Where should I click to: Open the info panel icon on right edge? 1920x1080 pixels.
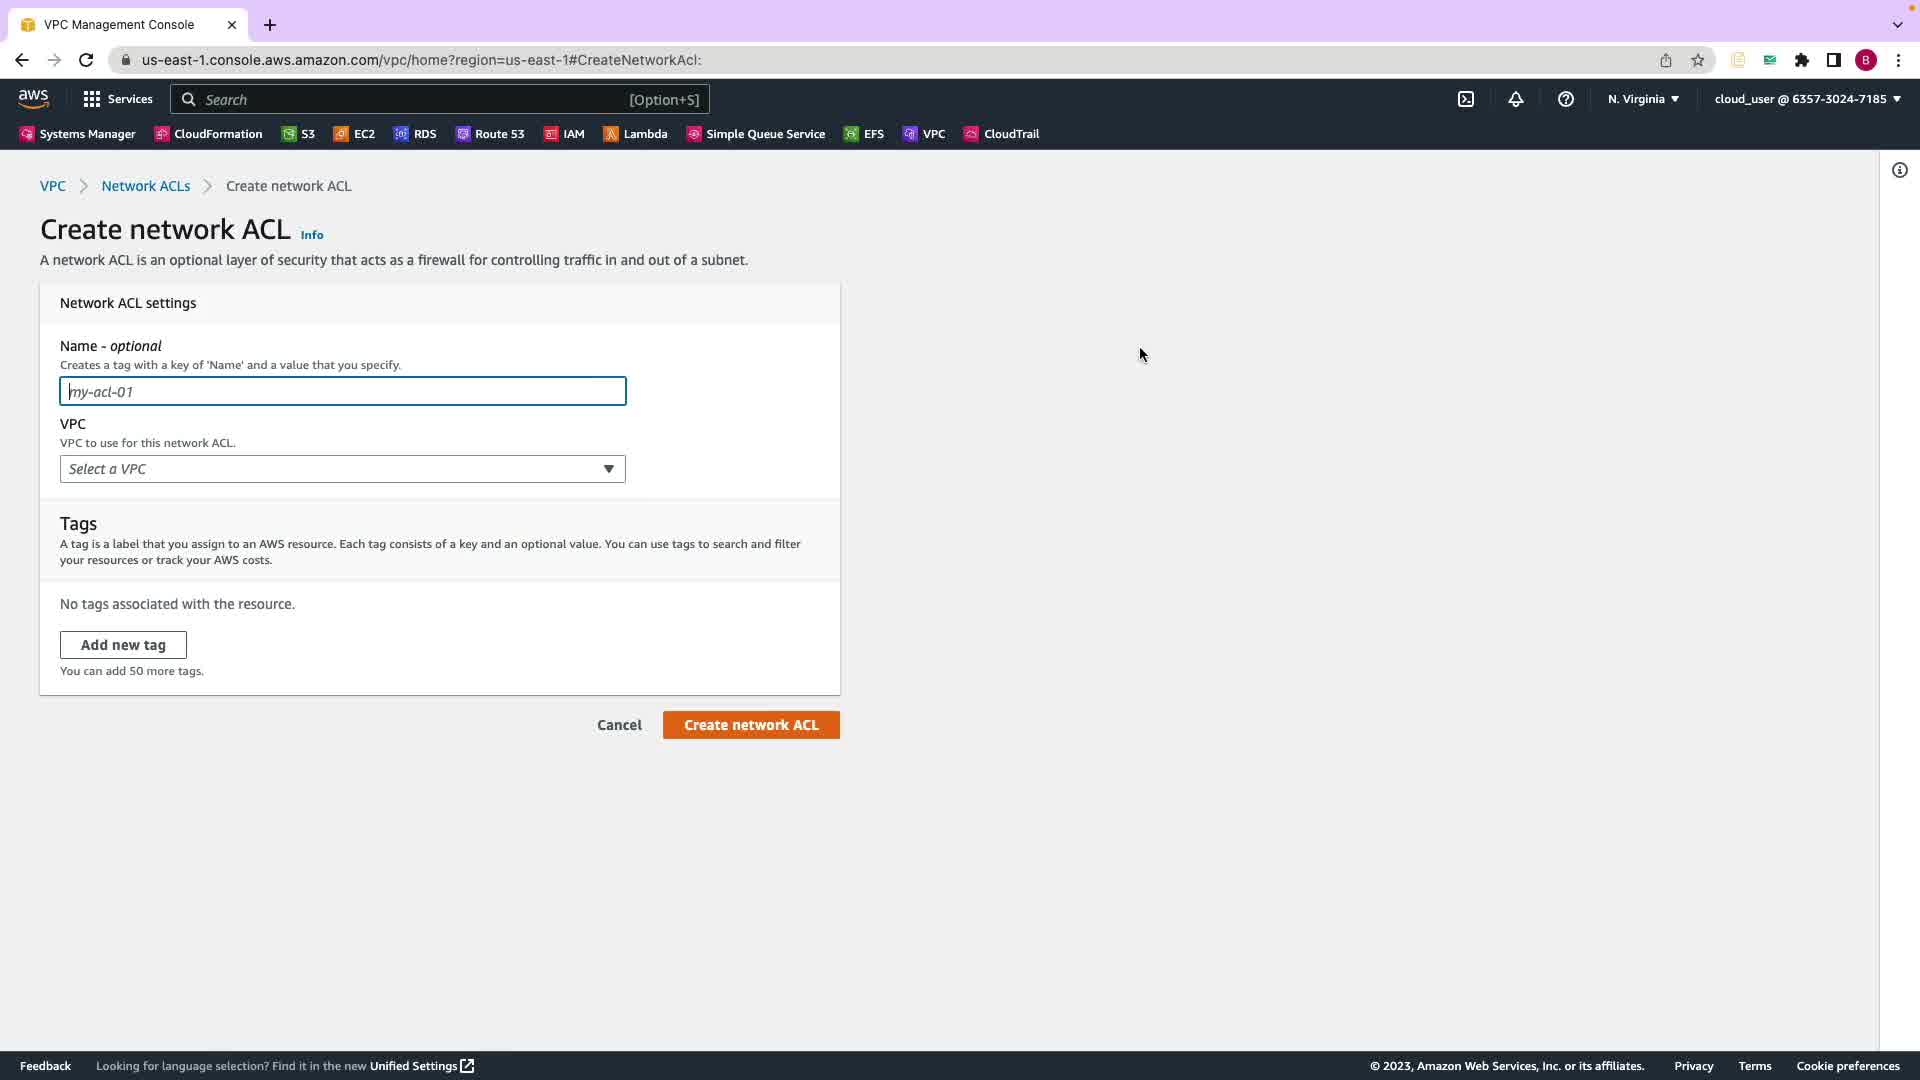(1900, 170)
